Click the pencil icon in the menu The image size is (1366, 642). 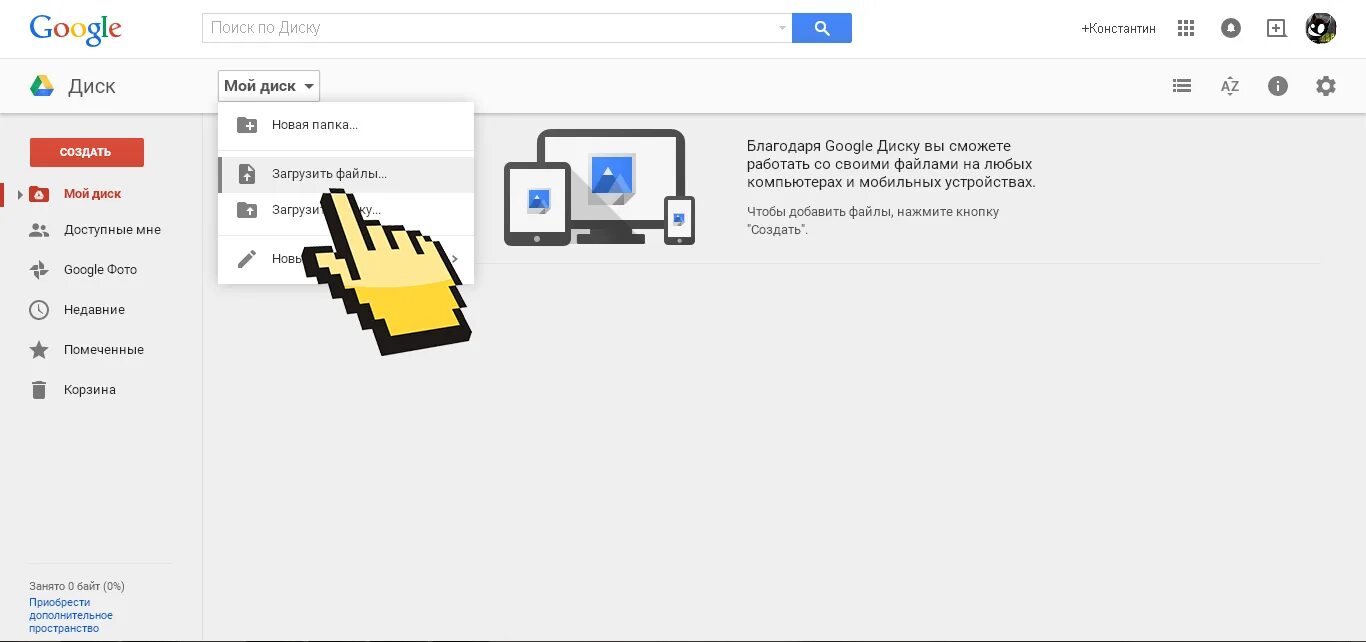point(246,259)
